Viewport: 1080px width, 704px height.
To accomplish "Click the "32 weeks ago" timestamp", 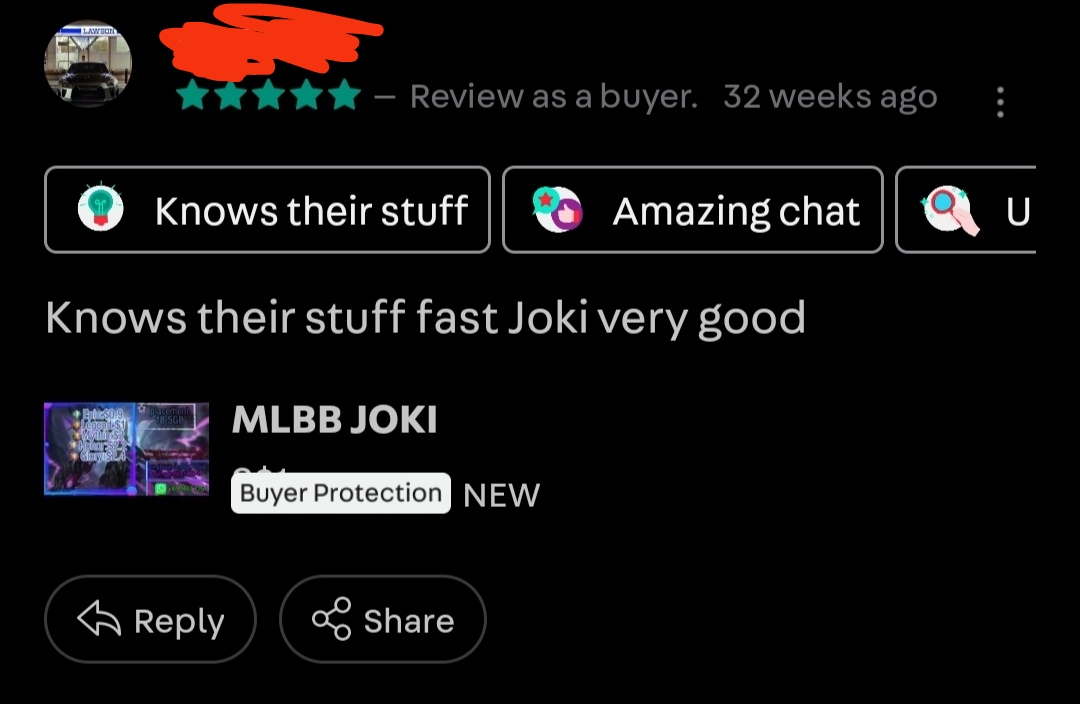I will click(x=830, y=96).
